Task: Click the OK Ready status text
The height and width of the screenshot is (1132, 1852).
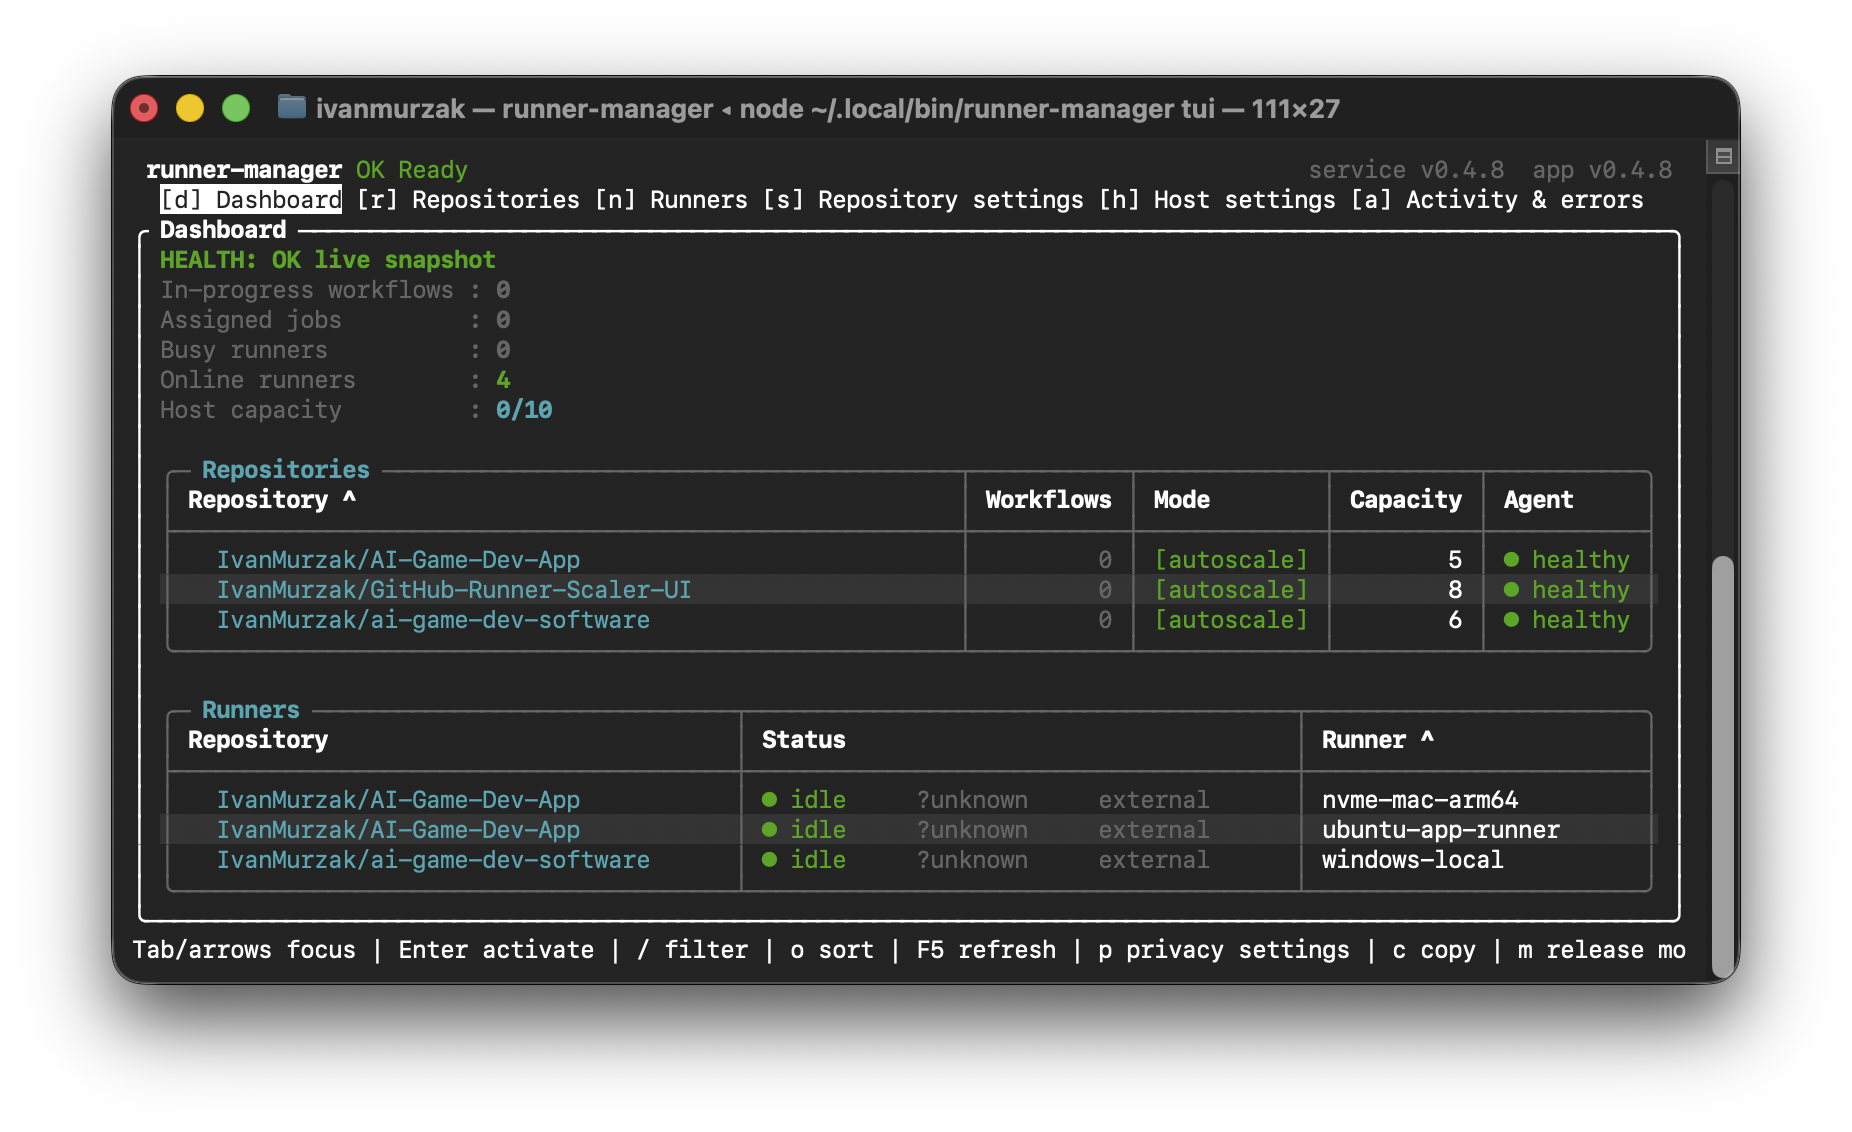Action: (x=412, y=169)
